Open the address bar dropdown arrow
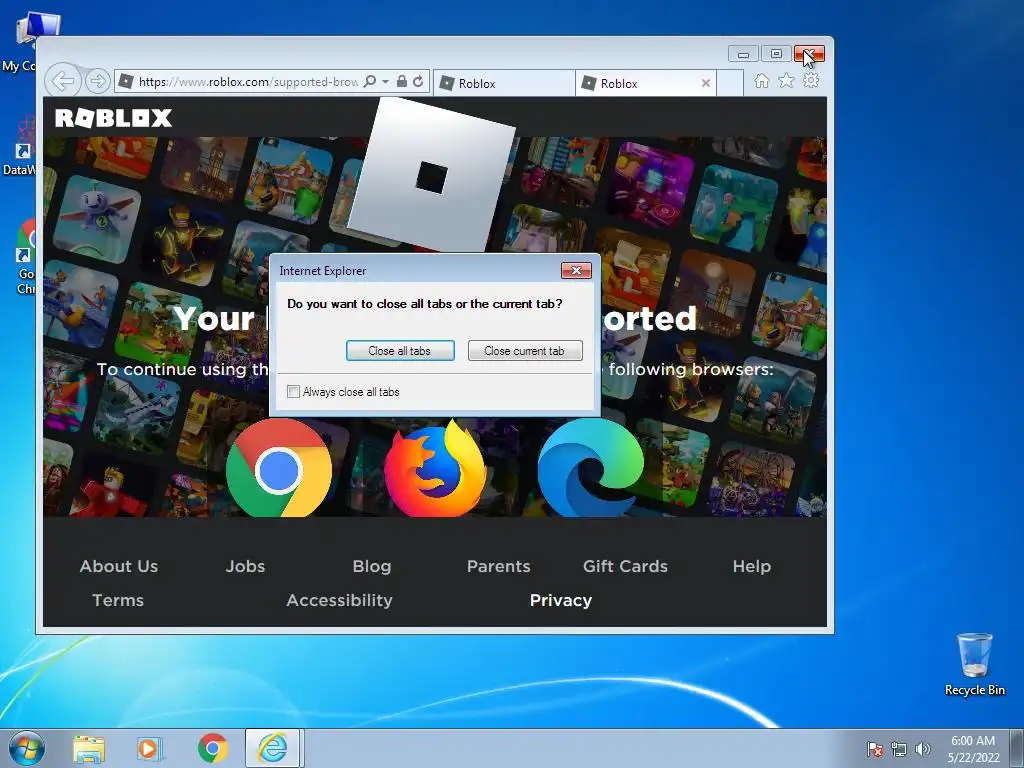Image resolution: width=1024 pixels, height=768 pixels. pyautogui.click(x=385, y=82)
